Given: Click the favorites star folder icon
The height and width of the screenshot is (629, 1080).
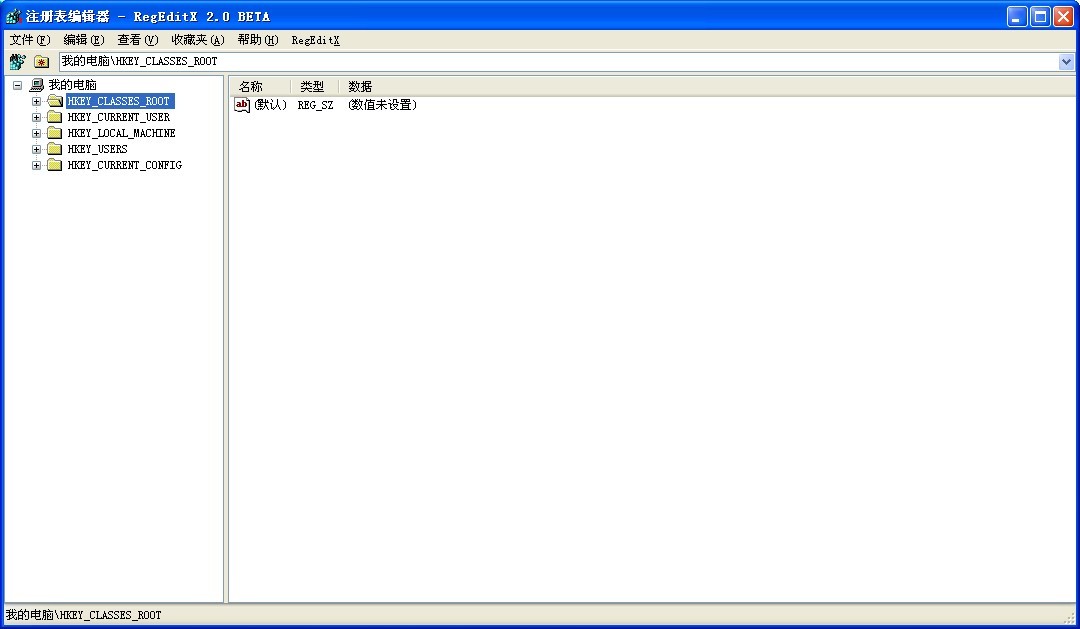Looking at the screenshot, I should tap(41, 62).
